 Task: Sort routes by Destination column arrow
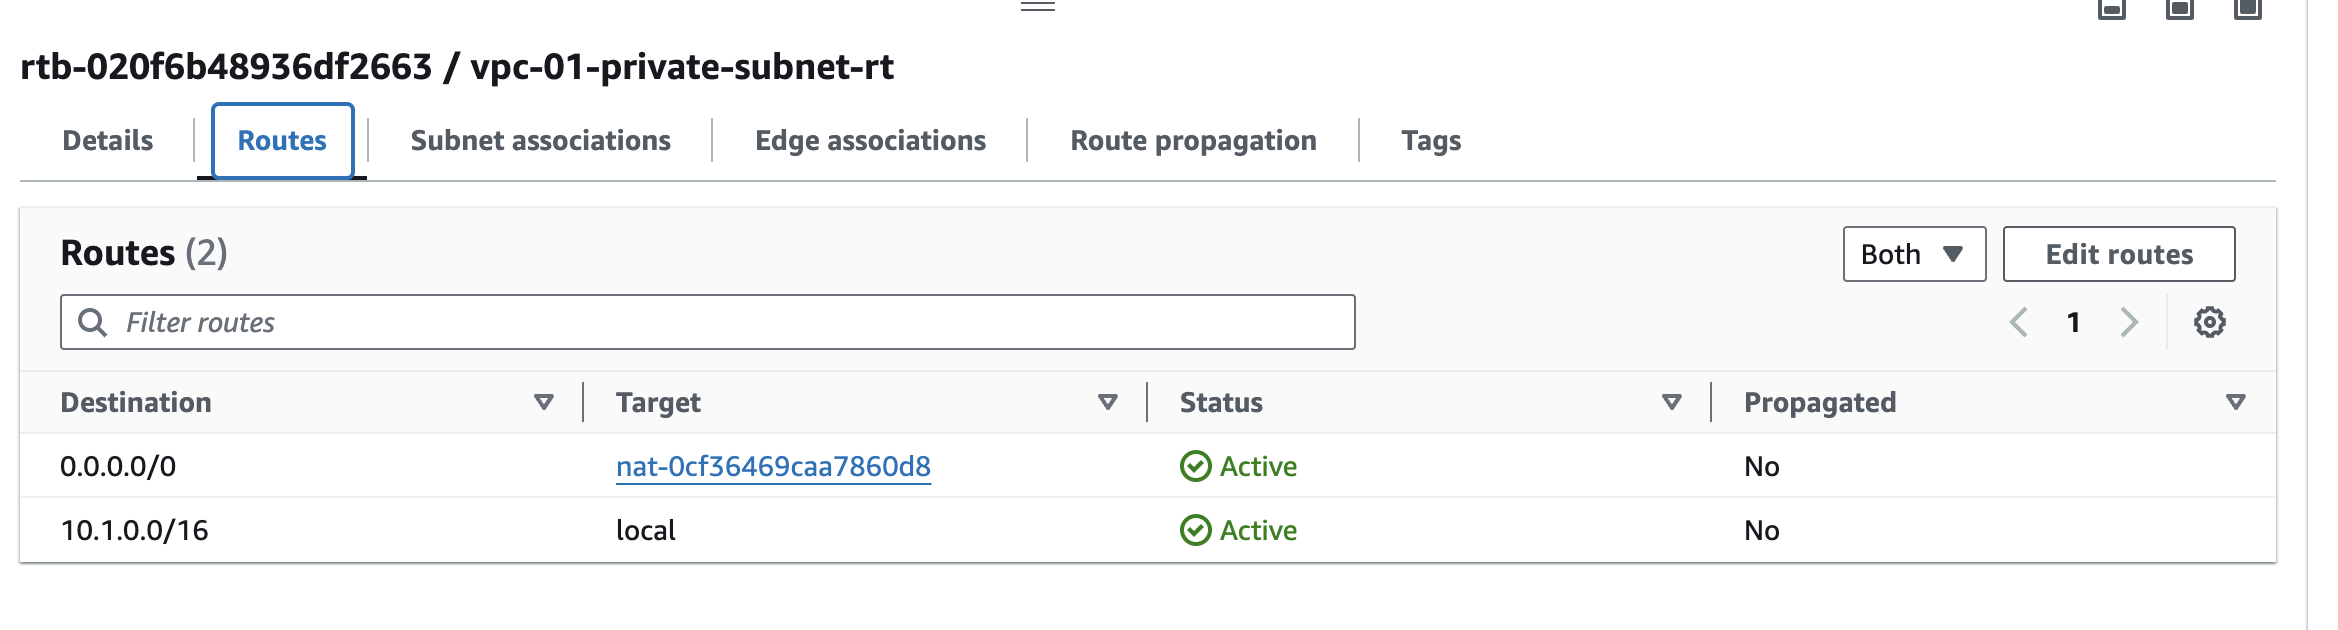click(544, 402)
